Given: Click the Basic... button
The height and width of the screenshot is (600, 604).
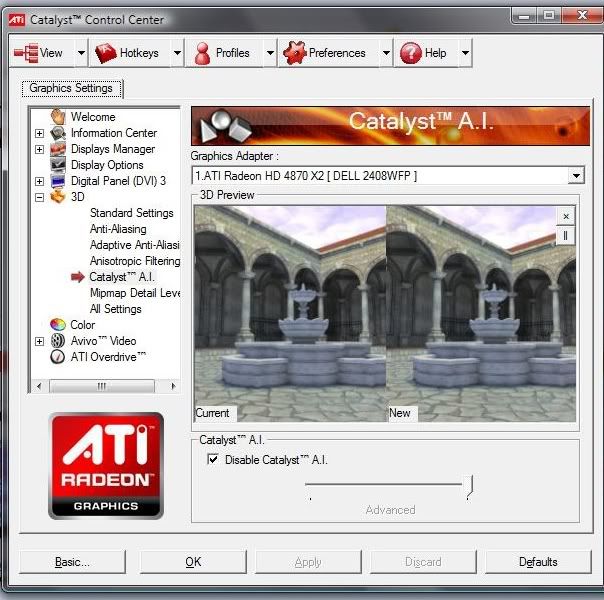Looking at the screenshot, I should [72, 562].
